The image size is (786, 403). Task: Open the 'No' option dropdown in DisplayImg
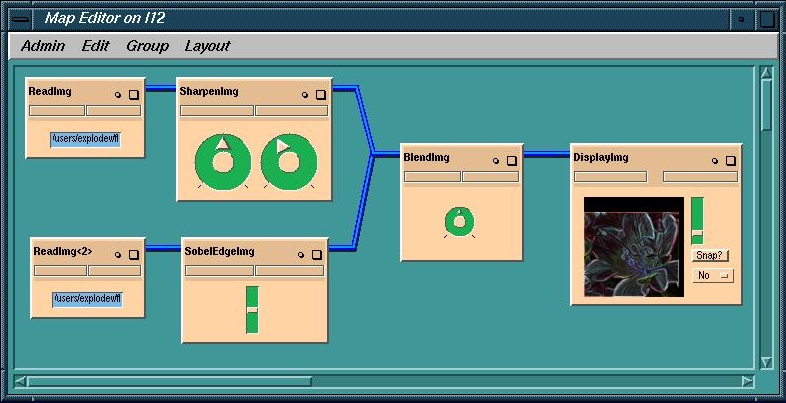[x=712, y=275]
